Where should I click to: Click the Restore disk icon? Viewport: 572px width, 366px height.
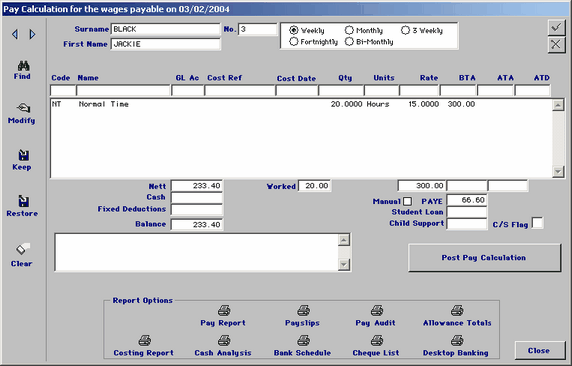(23, 201)
